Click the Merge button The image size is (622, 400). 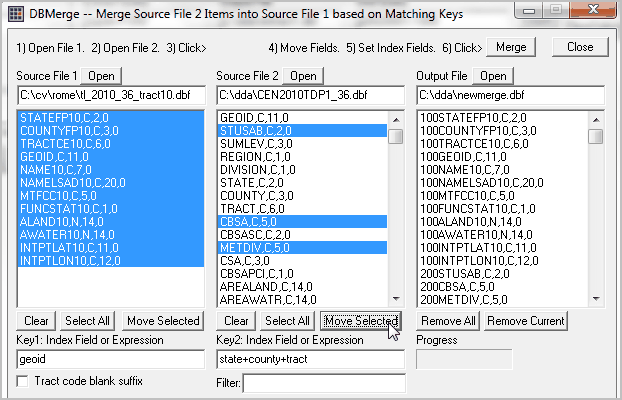(511, 47)
